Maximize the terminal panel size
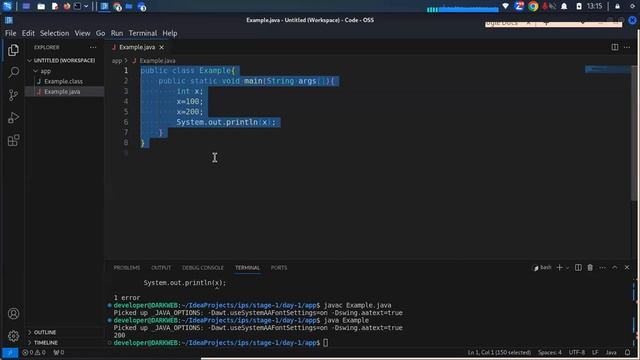The width and height of the screenshot is (640, 360). click(x=615, y=268)
